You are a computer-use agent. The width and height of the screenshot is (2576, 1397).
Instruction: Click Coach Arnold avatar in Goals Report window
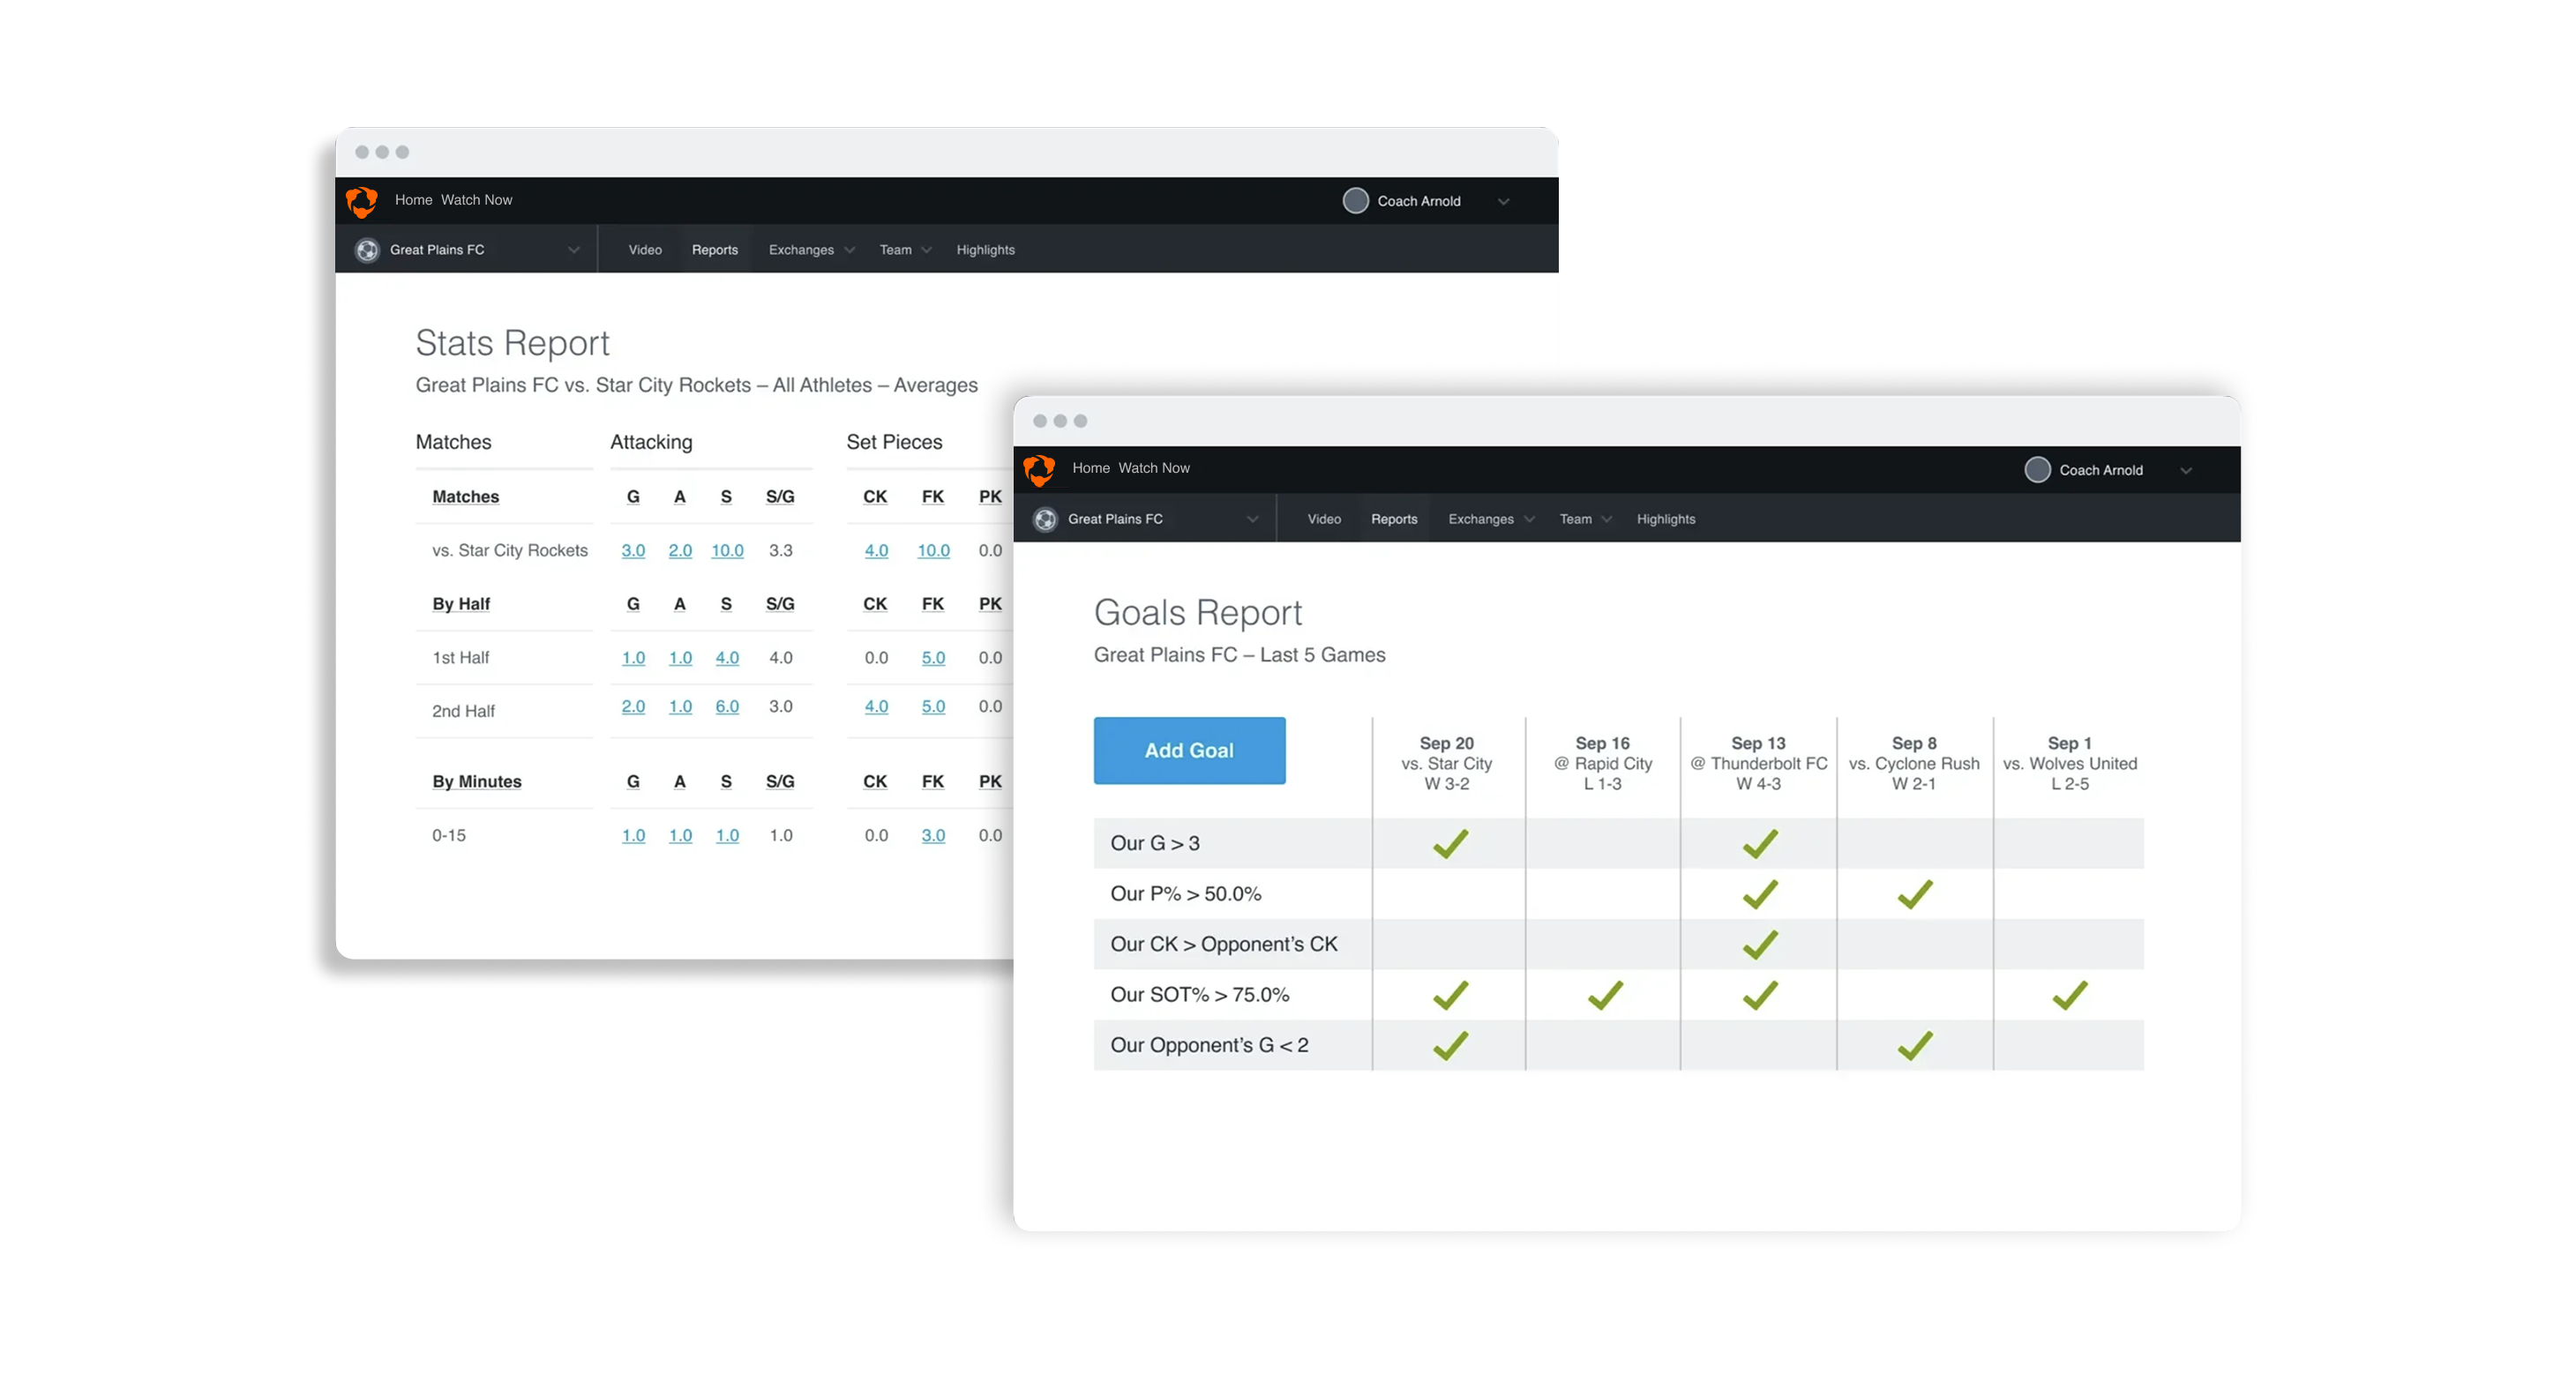tap(2036, 470)
